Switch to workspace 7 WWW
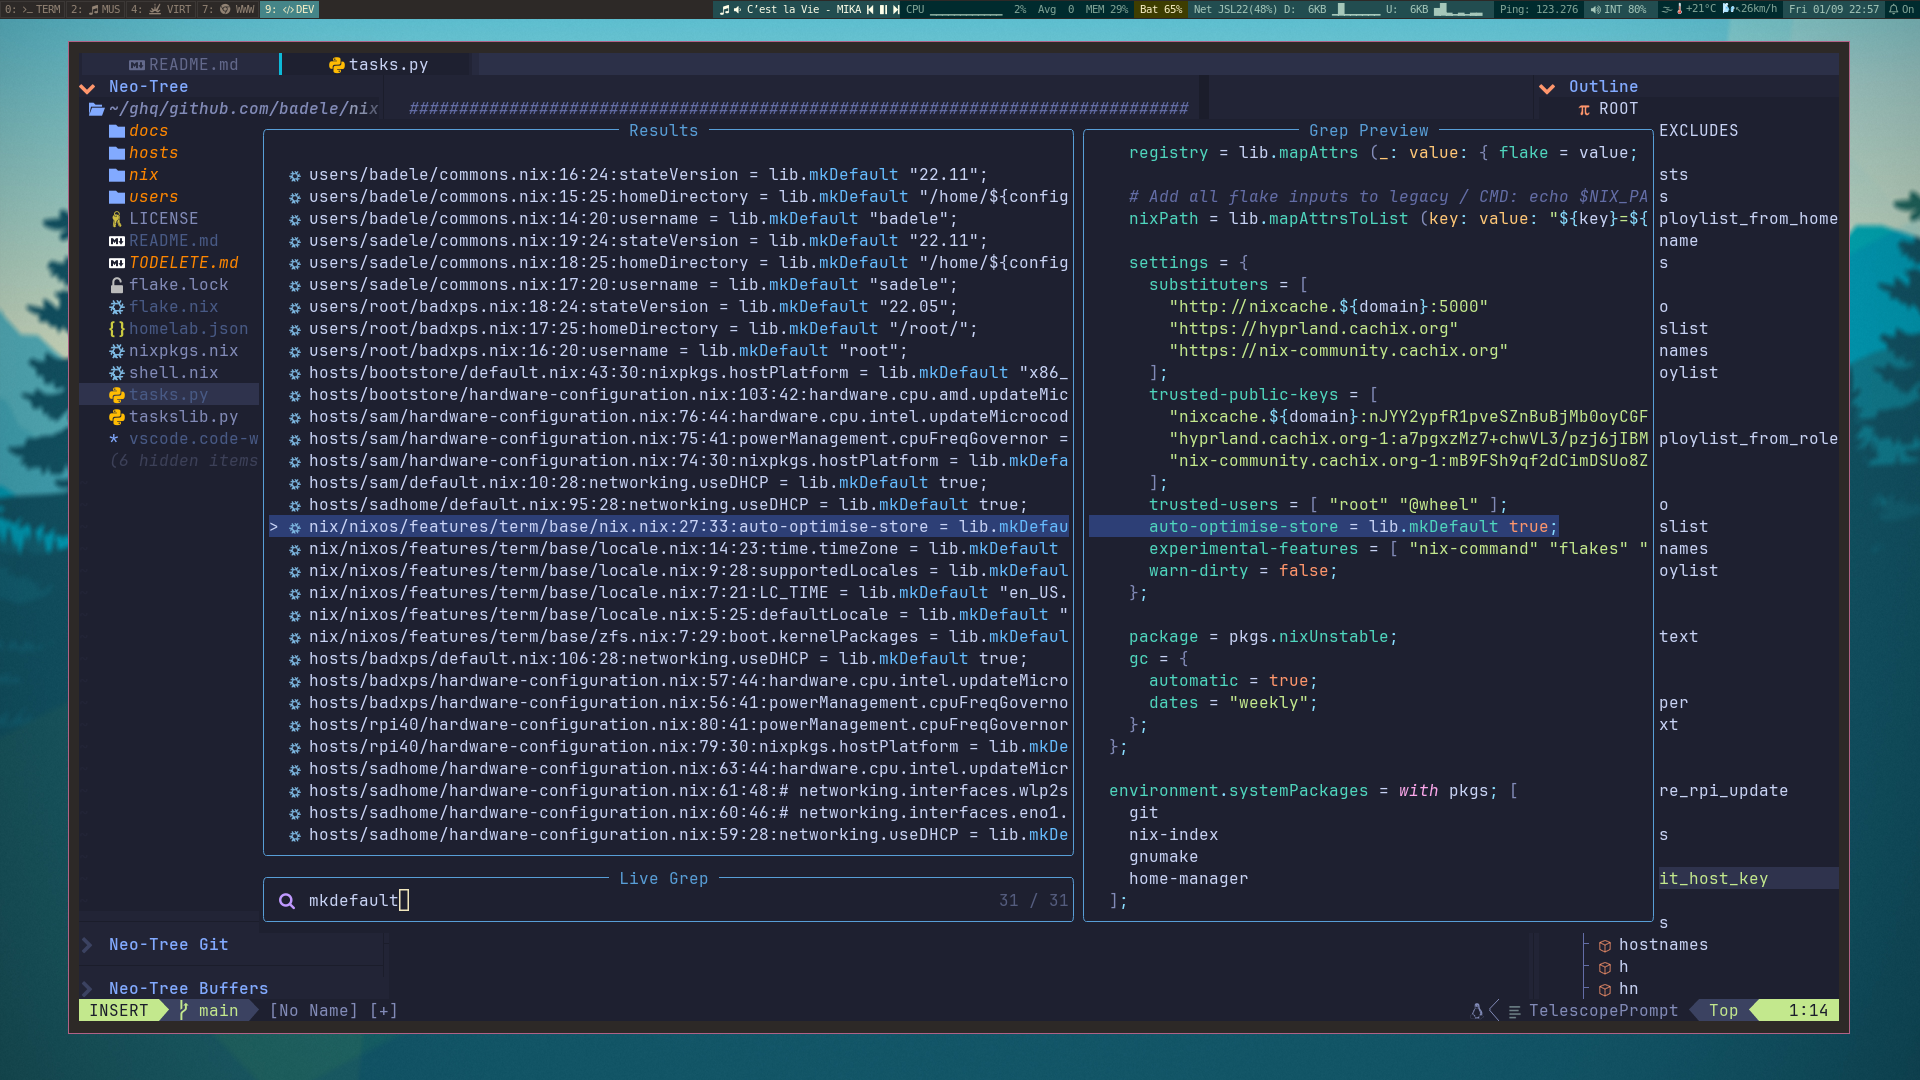The width and height of the screenshot is (1920, 1080). tap(228, 9)
